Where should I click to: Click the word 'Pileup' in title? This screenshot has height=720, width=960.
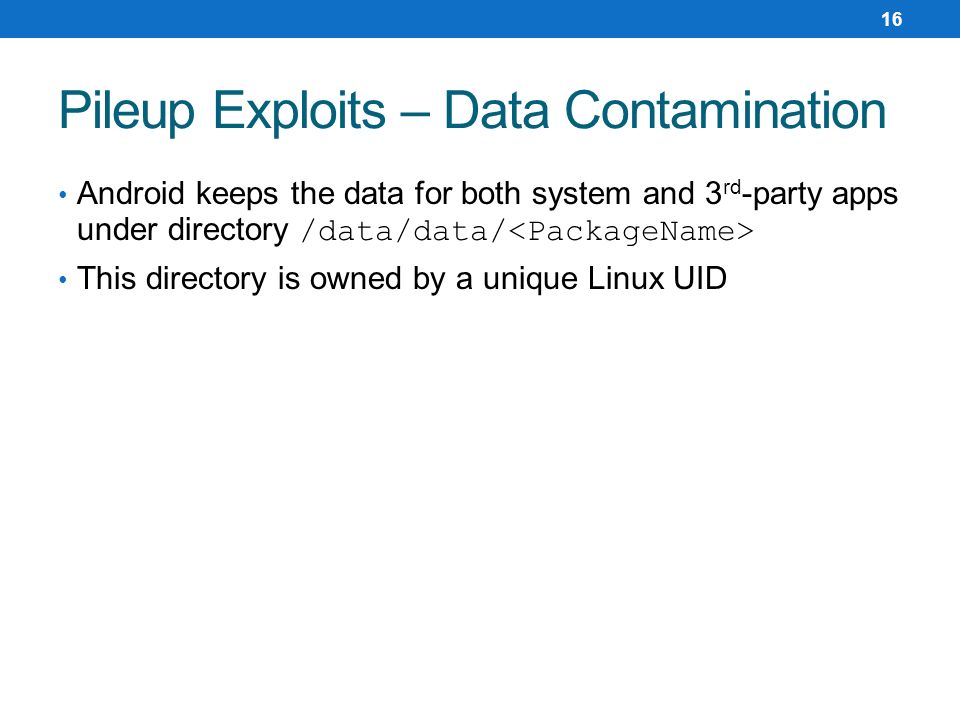[x=127, y=111]
